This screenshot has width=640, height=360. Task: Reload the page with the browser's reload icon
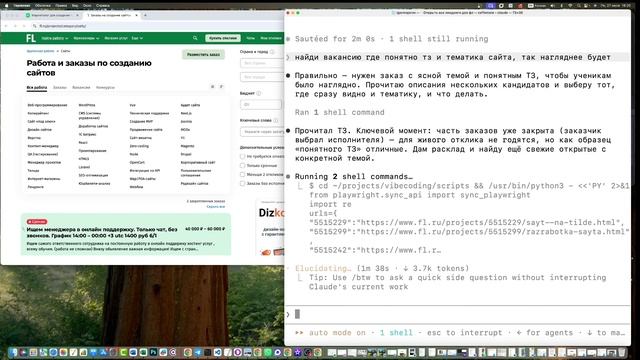24,26
